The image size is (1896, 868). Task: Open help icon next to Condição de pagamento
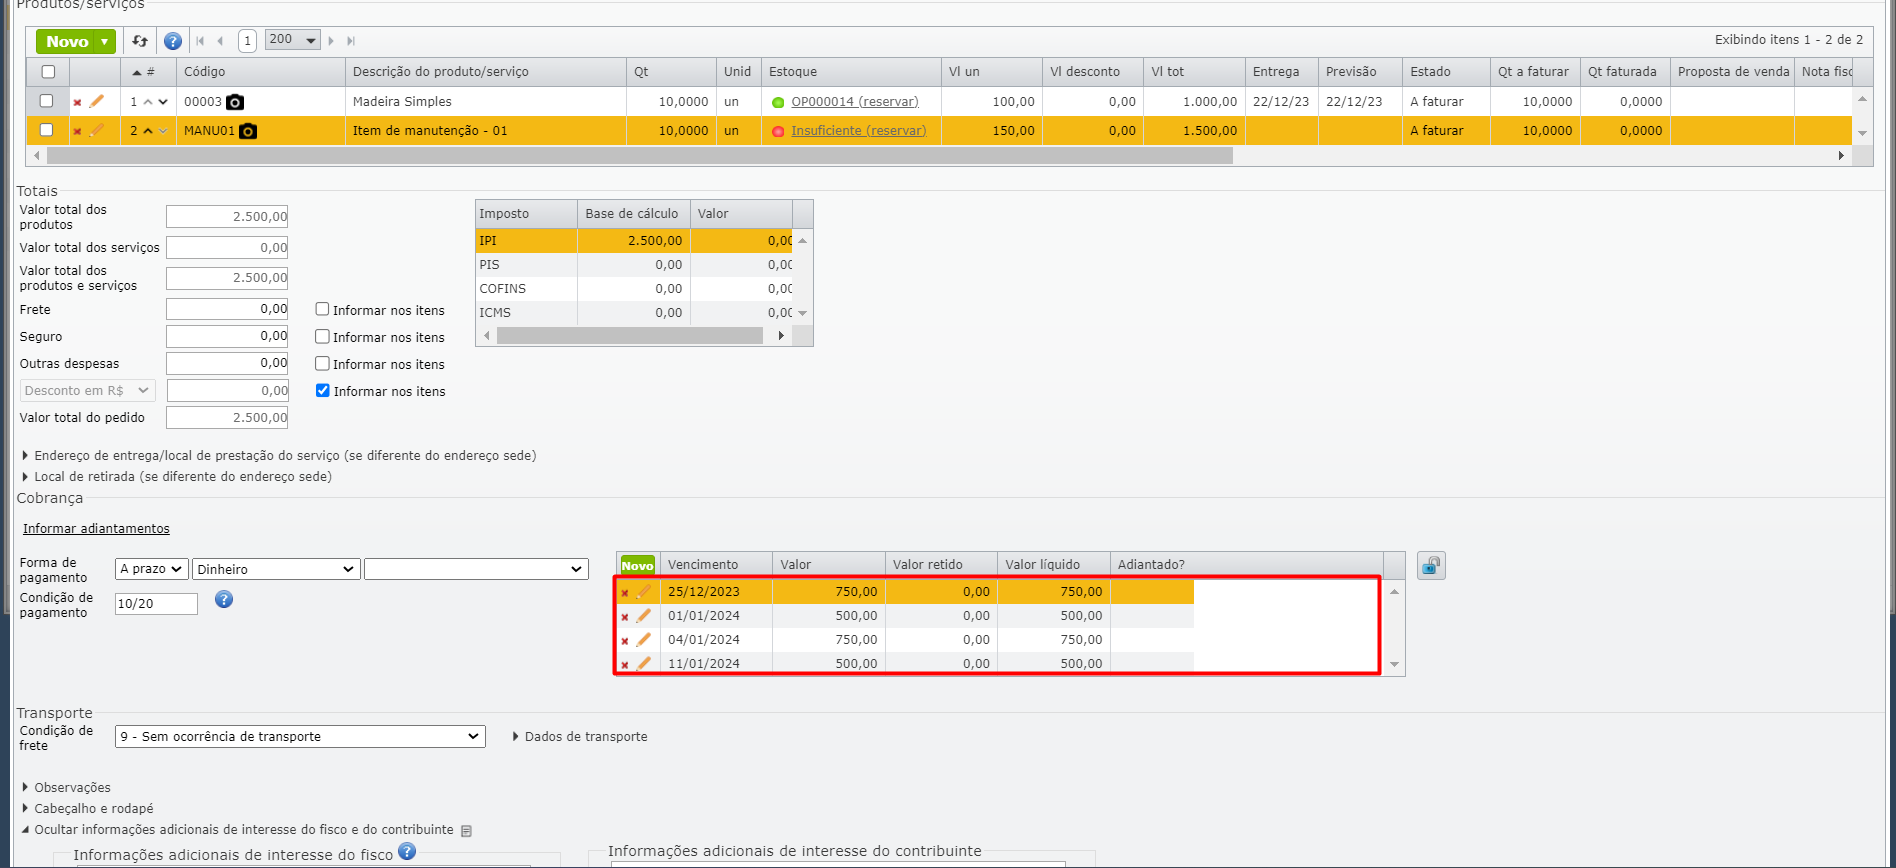click(224, 599)
